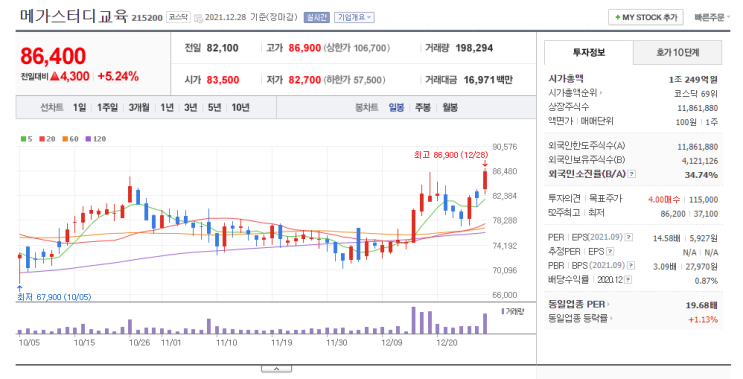The width and height of the screenshot is (743, 379).
Task: Select the 1일 line chart
Action: pos(79,108)
